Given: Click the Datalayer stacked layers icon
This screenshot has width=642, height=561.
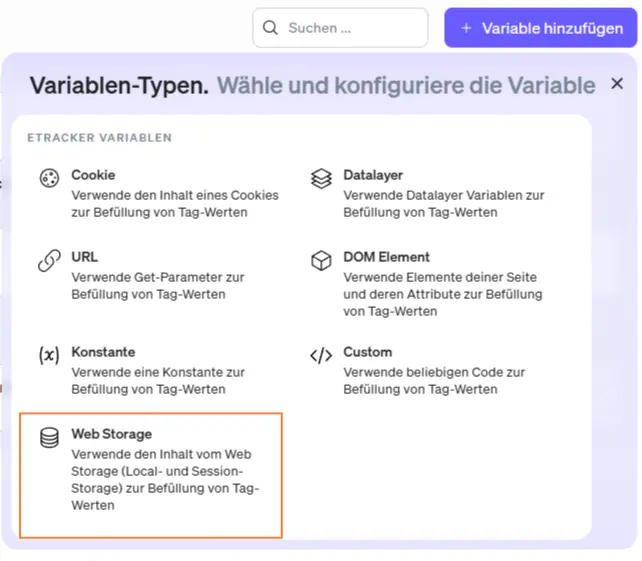Looking at the screenshot, I should point(321,179).
